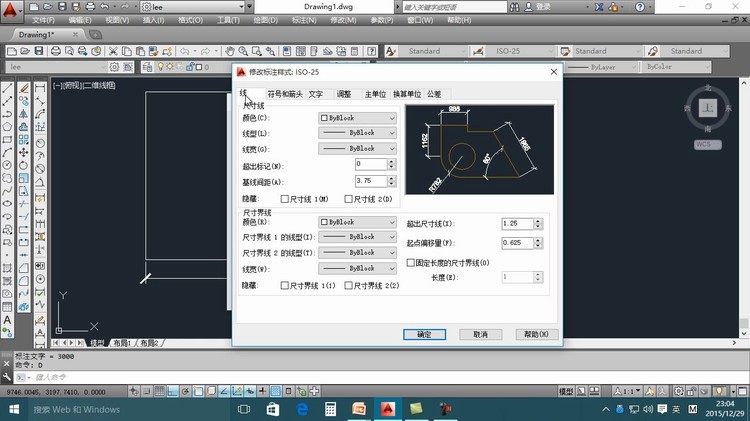Select the Linear dimension tool
This screenshot has height=421, width=750.
click(40, 89)
